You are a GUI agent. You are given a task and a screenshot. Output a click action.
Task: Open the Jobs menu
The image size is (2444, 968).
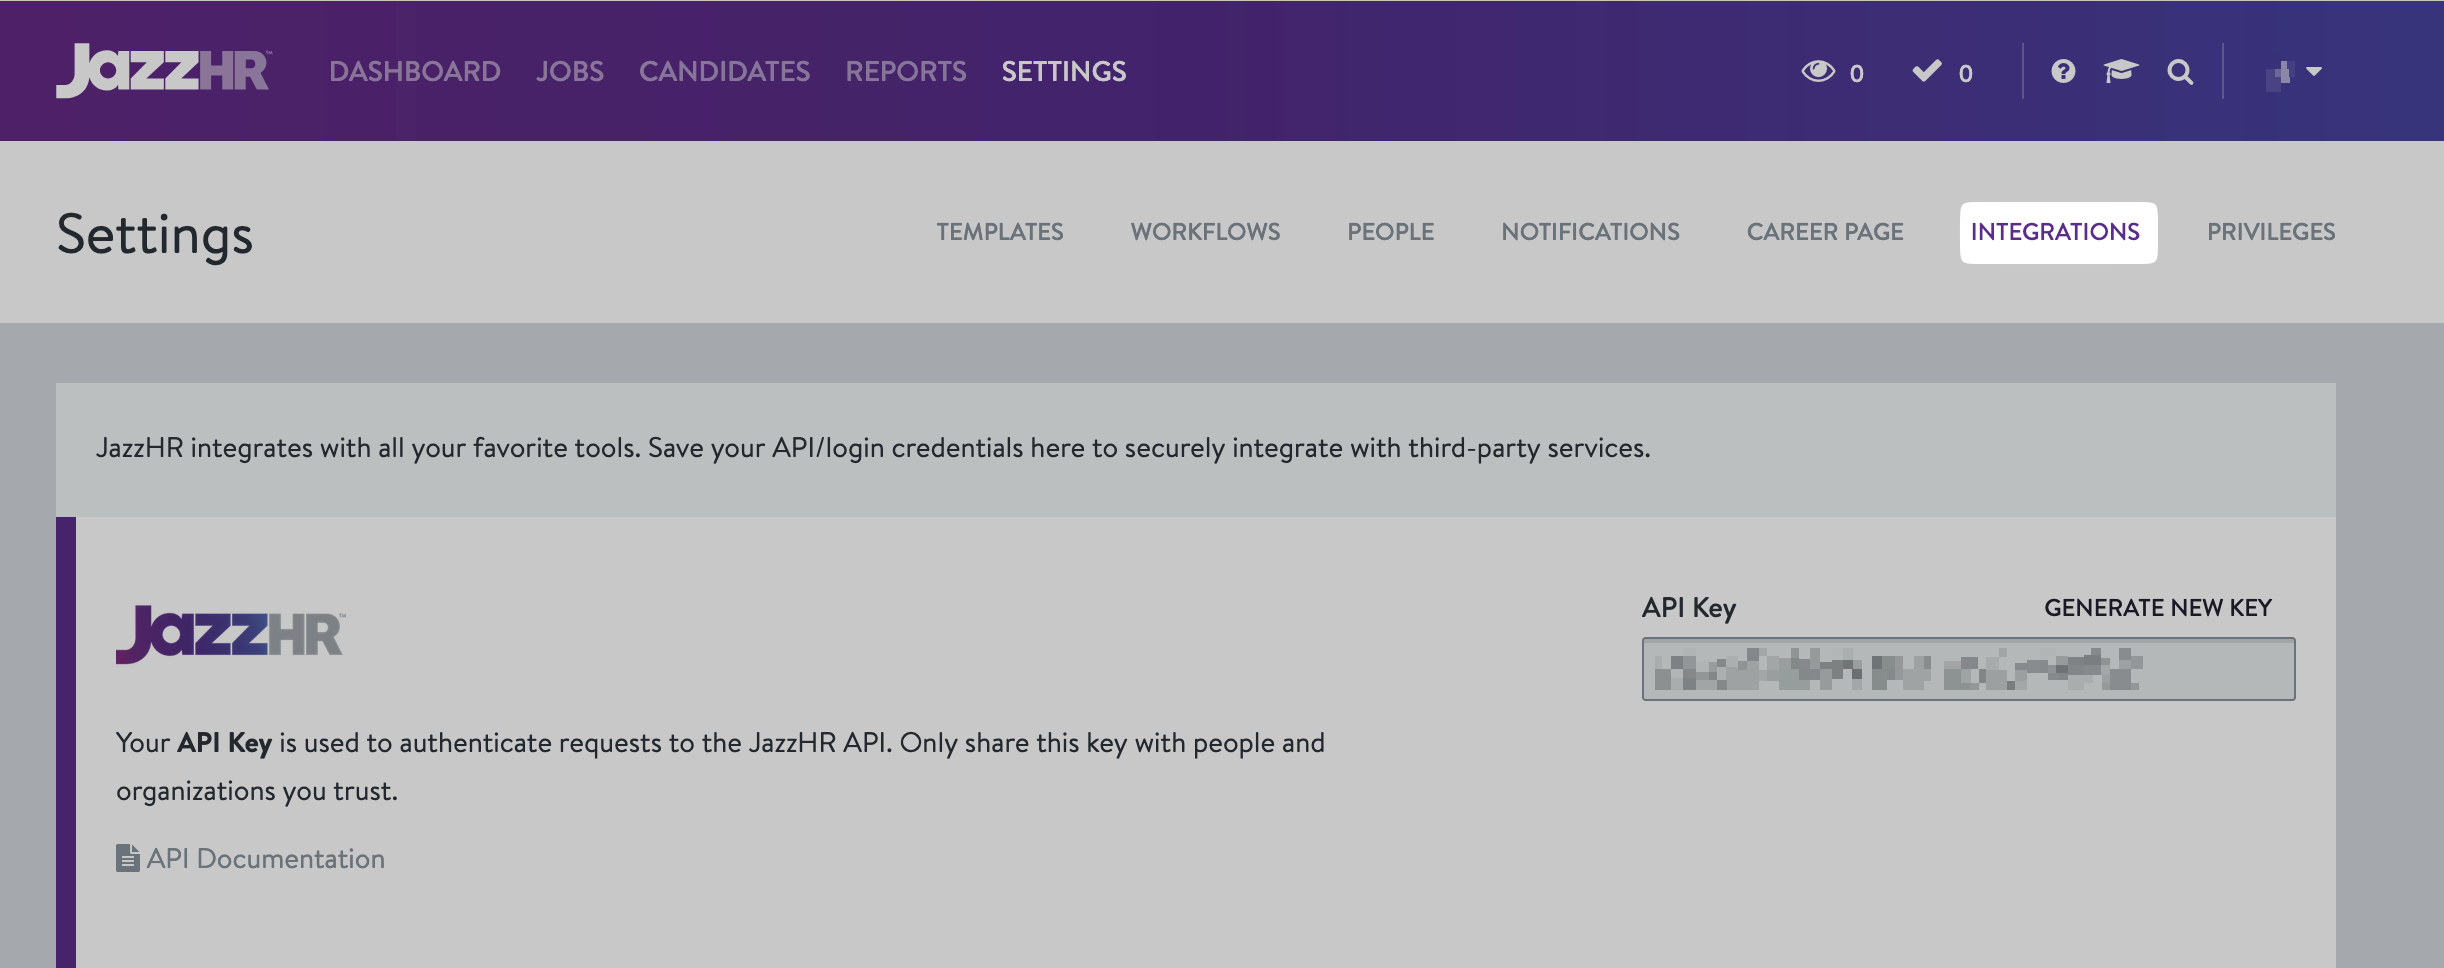click(x=569, y=71)
